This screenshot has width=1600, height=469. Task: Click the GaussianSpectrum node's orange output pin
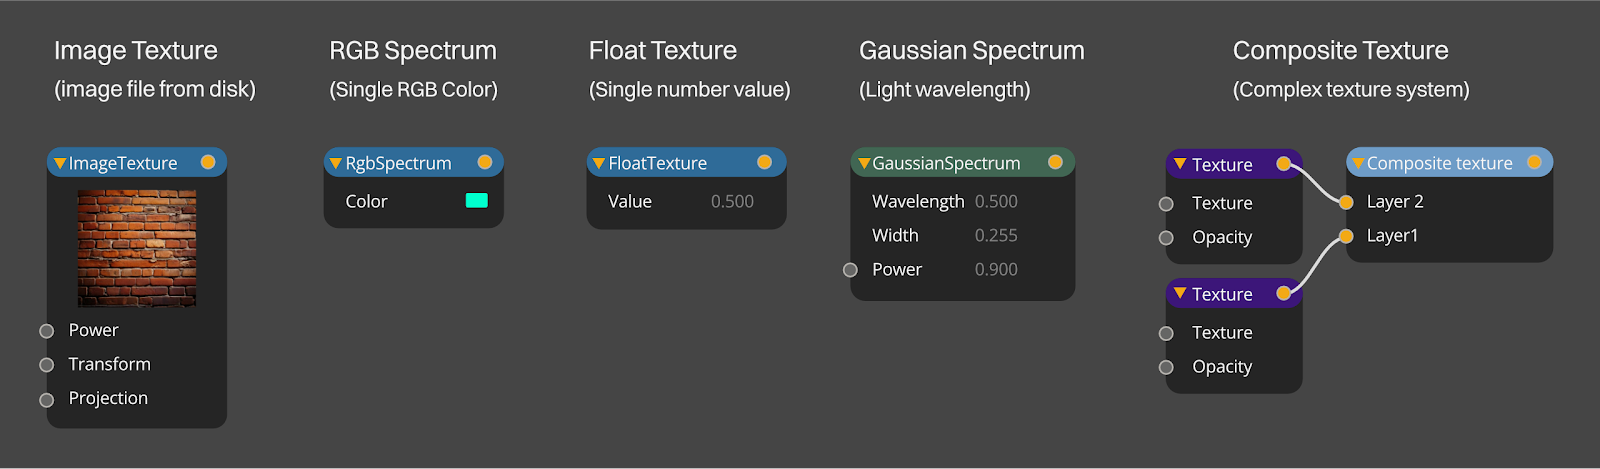1055,162
